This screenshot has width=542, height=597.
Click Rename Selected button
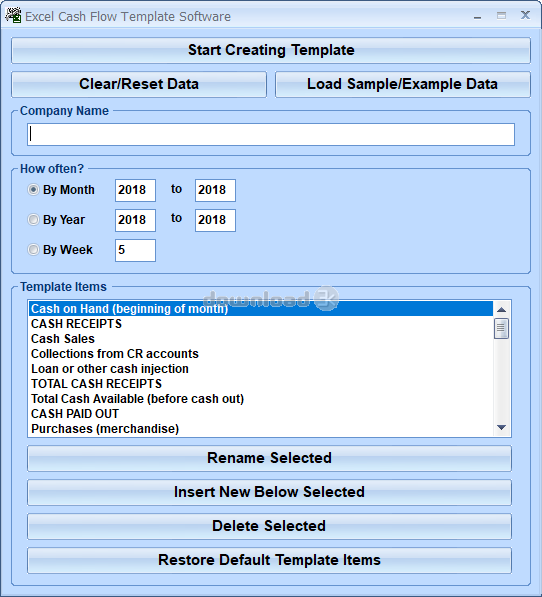[x=269, y=458]
